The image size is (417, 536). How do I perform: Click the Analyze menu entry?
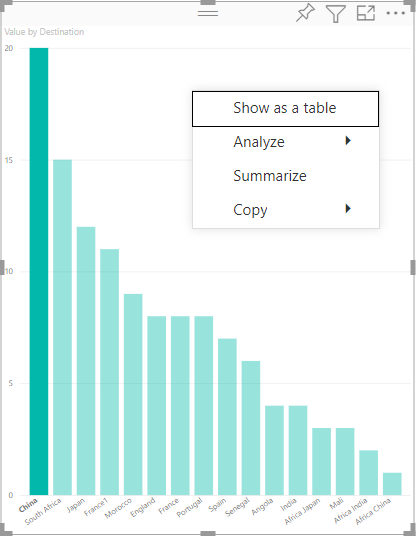coord(286,142)
